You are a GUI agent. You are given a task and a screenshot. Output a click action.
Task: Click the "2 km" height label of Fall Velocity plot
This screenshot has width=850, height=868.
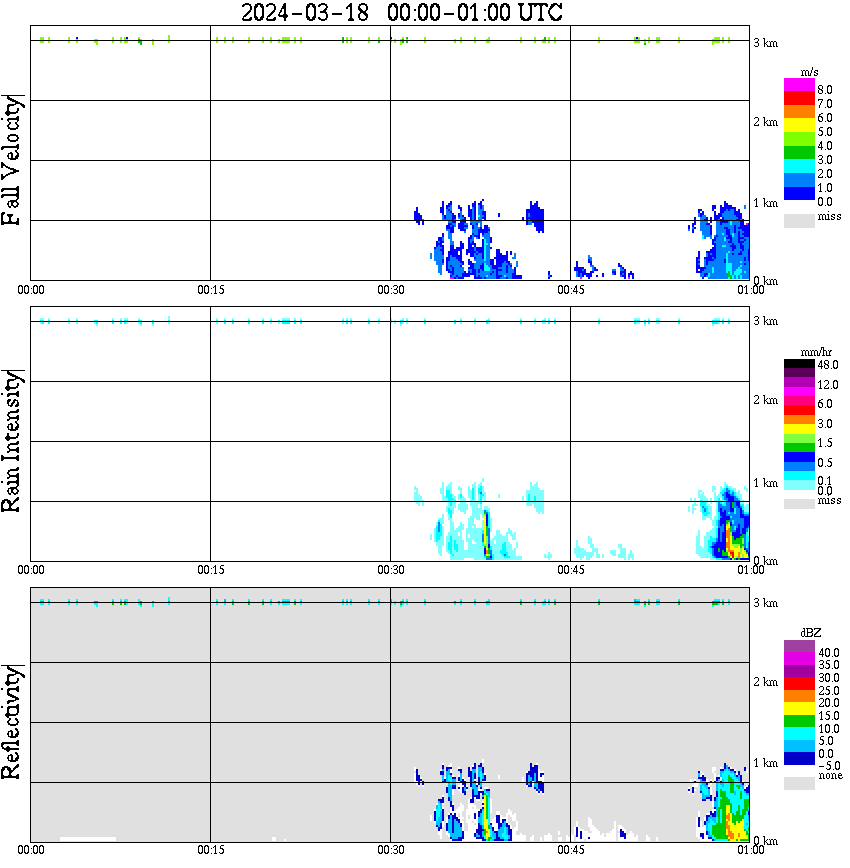(765, 122)
